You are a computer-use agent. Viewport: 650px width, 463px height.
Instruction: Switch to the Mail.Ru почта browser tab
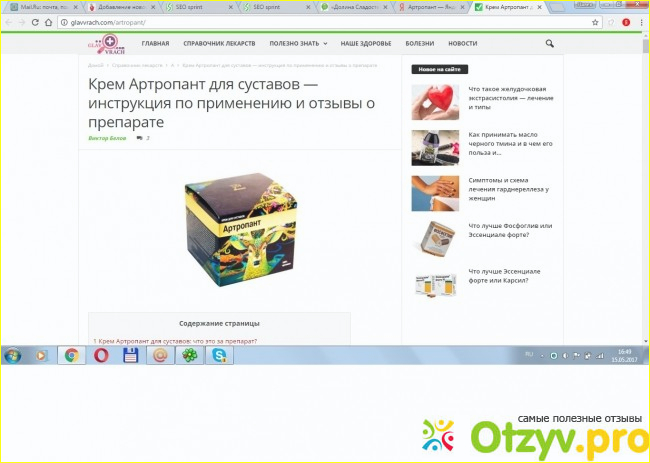click(x=42, y=7)
